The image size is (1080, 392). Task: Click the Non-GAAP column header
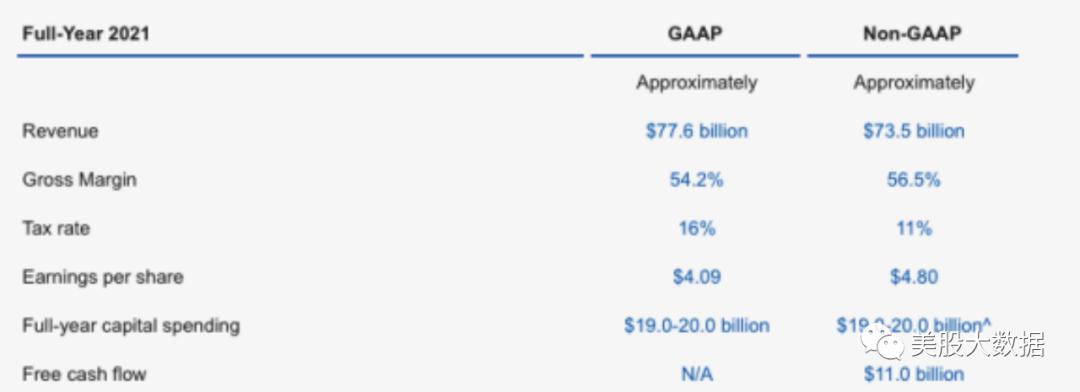pos(912,34)
